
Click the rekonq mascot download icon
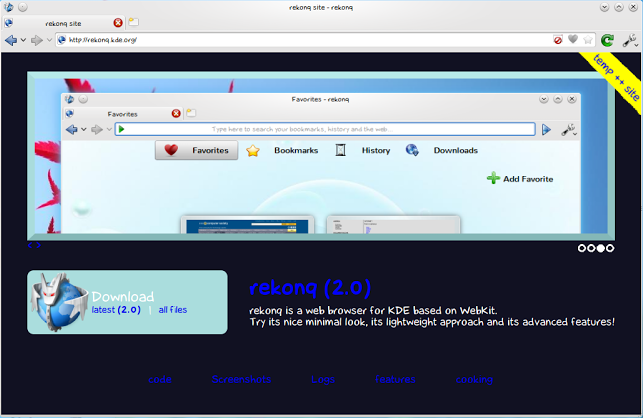(58, 302)
